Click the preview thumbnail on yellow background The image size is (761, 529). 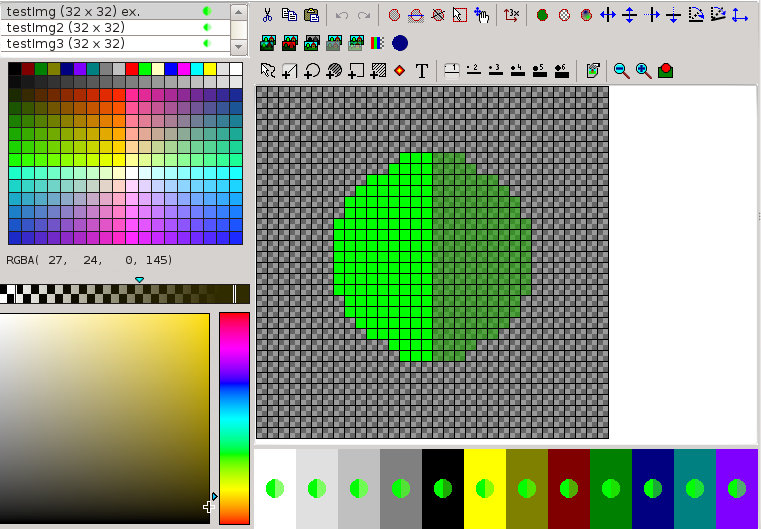[x=484, y=489]
